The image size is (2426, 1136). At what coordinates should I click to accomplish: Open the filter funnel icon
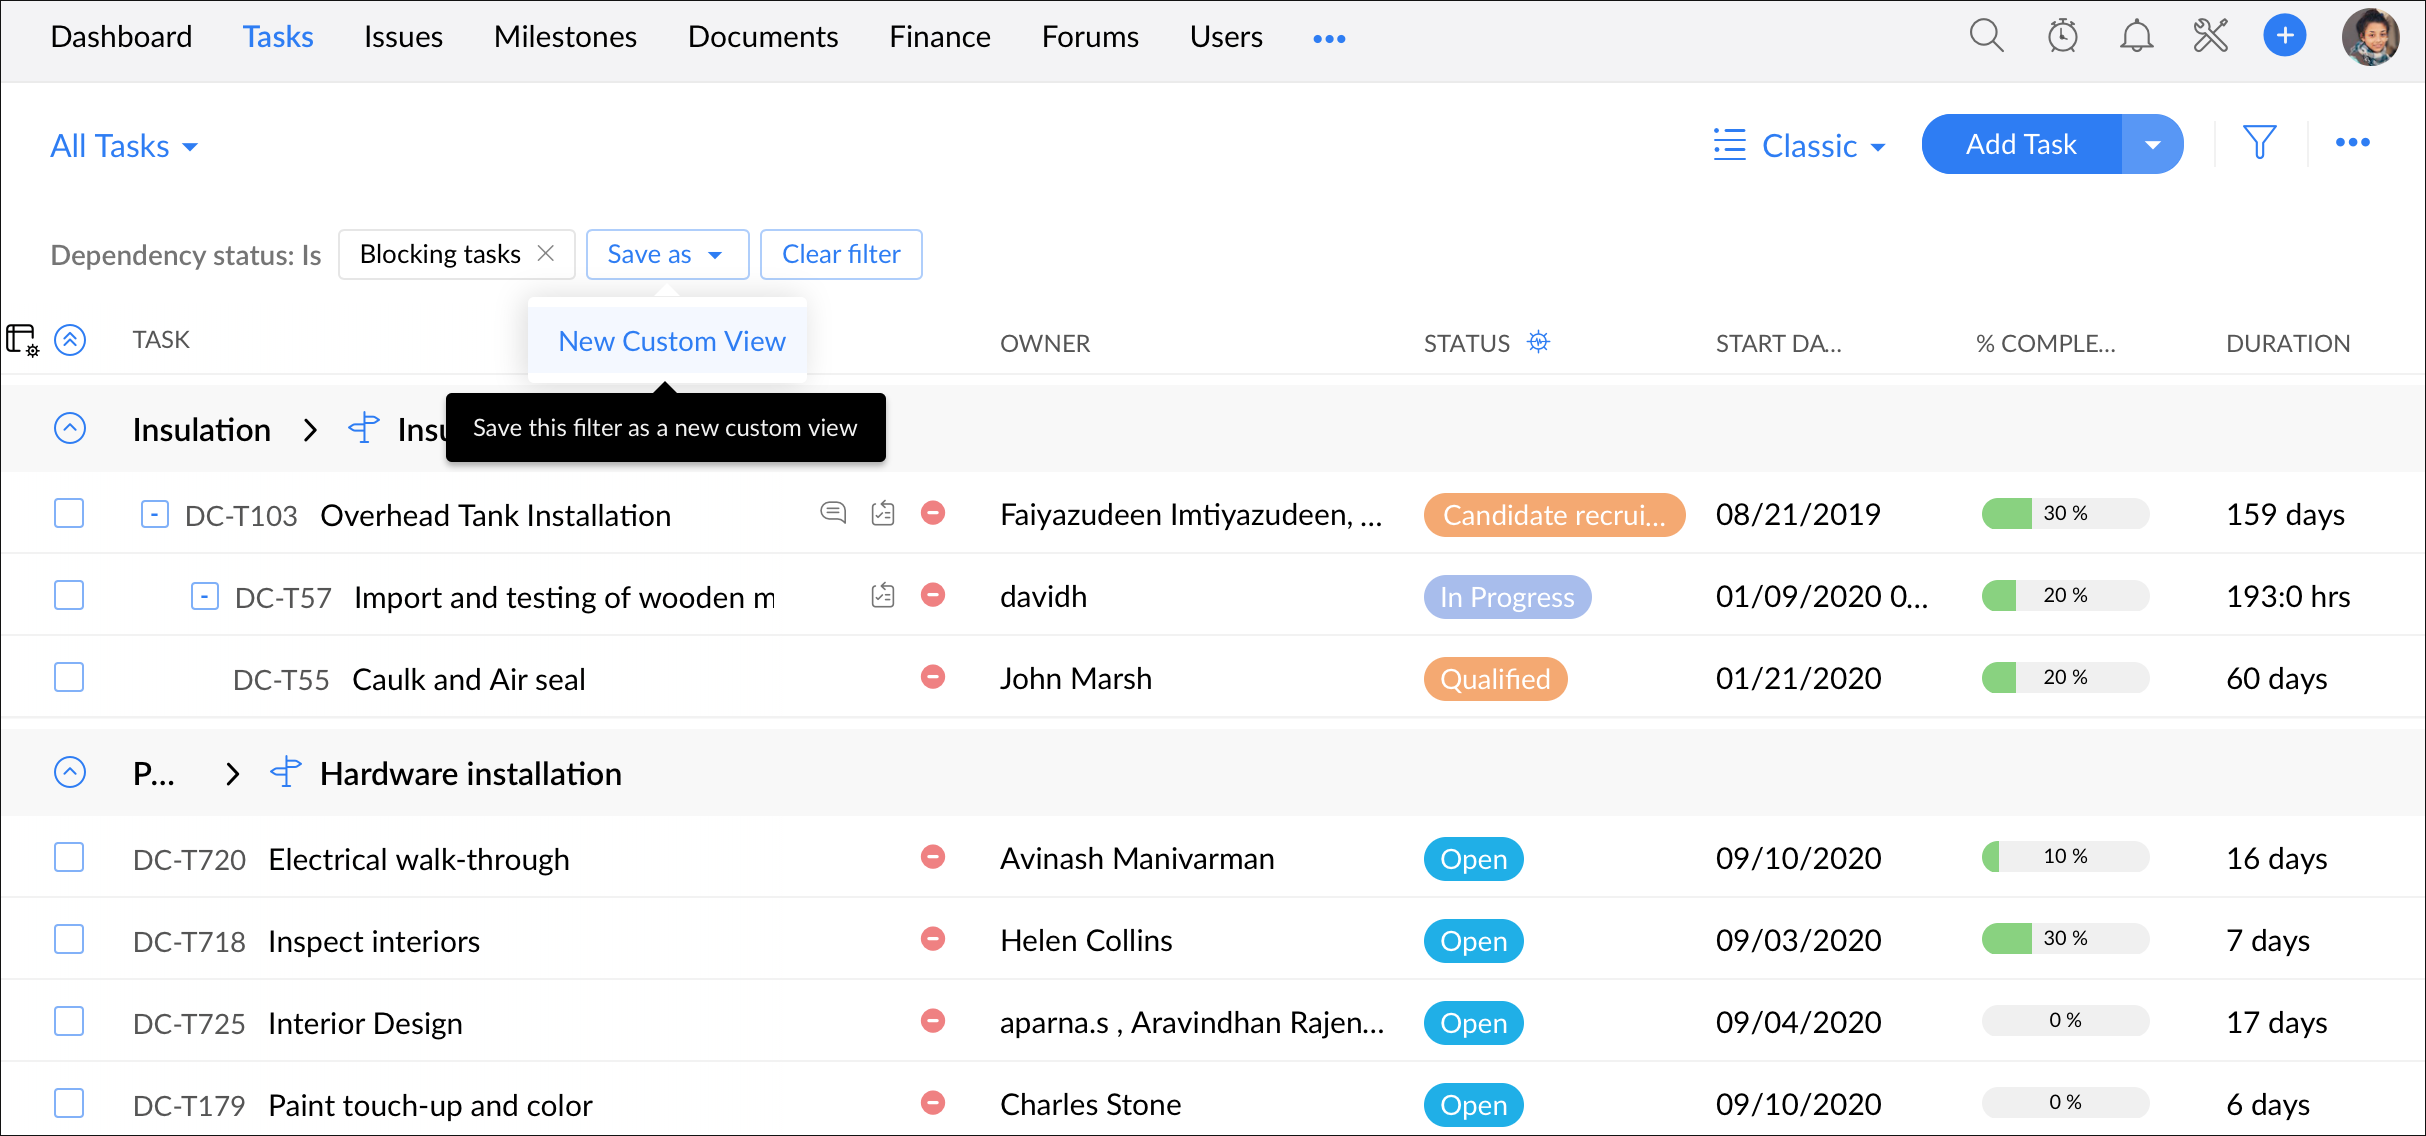click(2259, 143)
